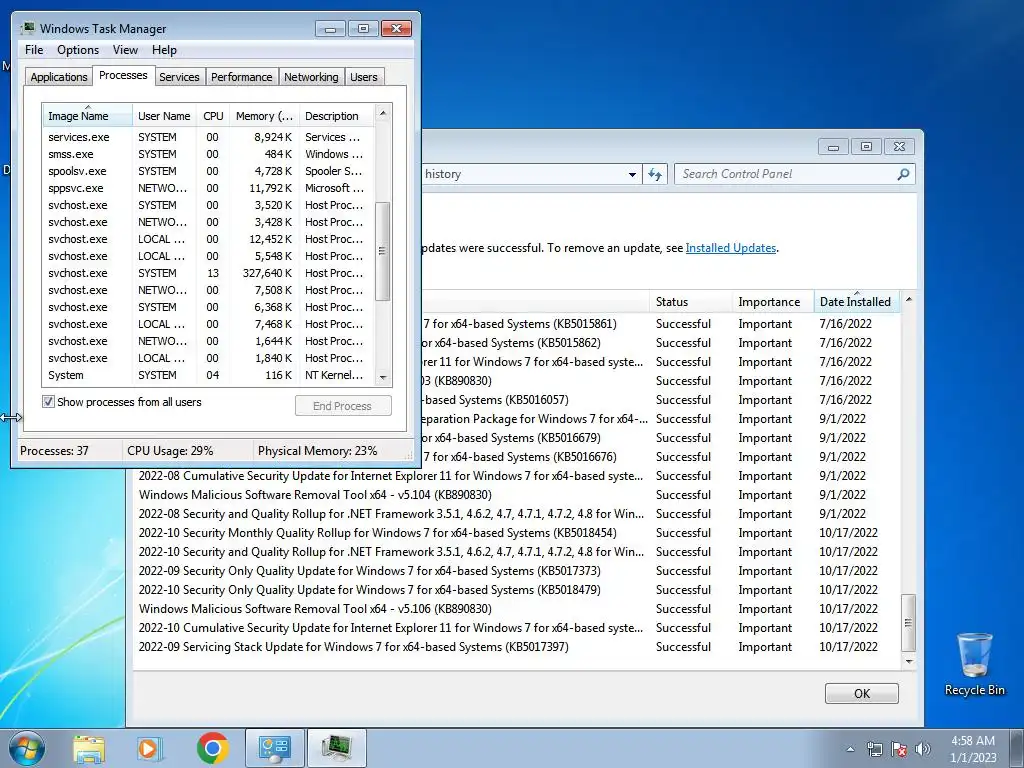Select the sppsvc.exe process row
Viewport: 1024px width, 768px height.
[208, 188]
